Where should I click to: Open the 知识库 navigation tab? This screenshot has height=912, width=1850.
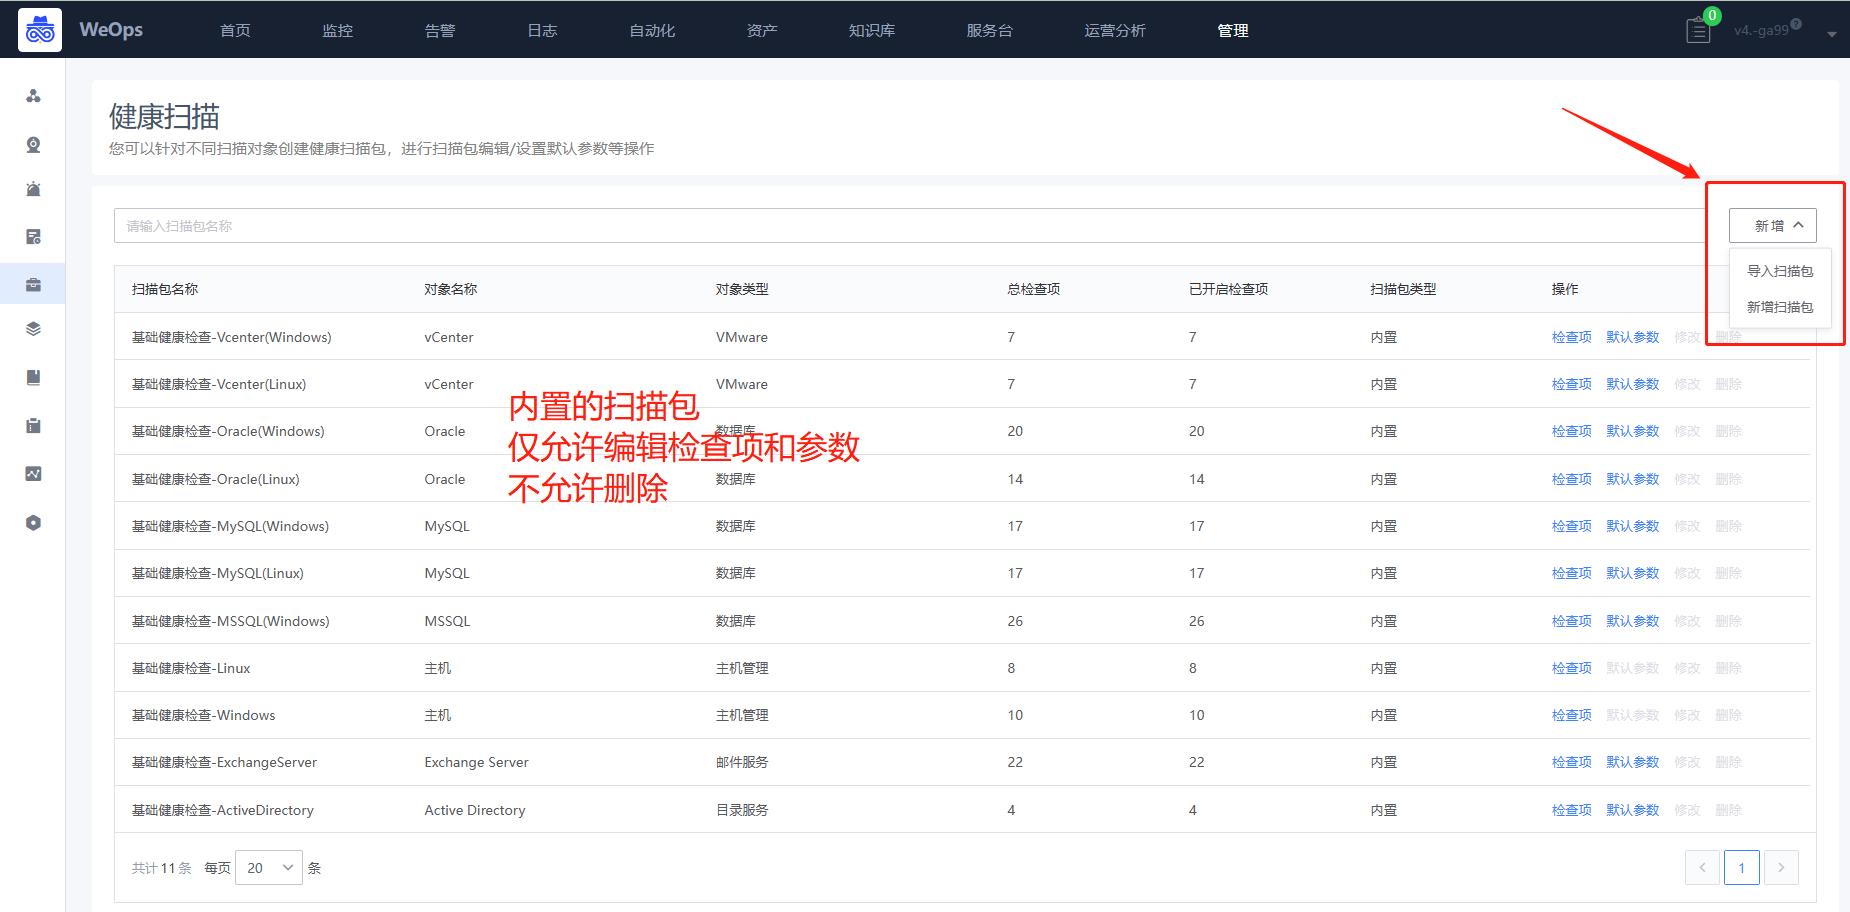872,31
